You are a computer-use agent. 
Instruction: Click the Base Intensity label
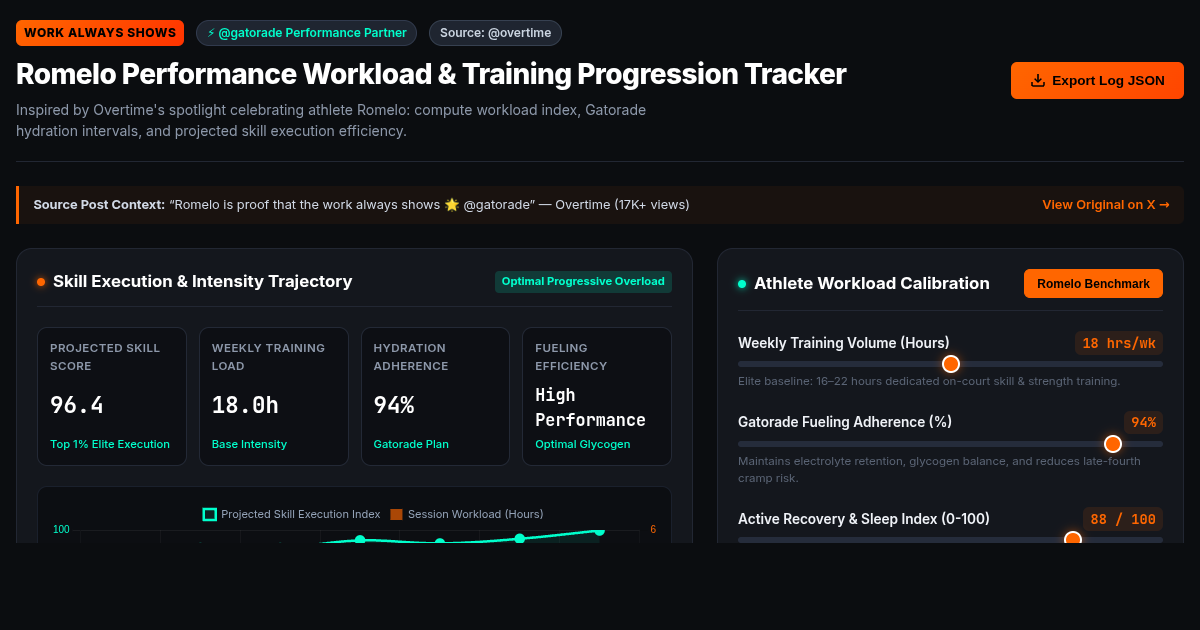point(249,444)
